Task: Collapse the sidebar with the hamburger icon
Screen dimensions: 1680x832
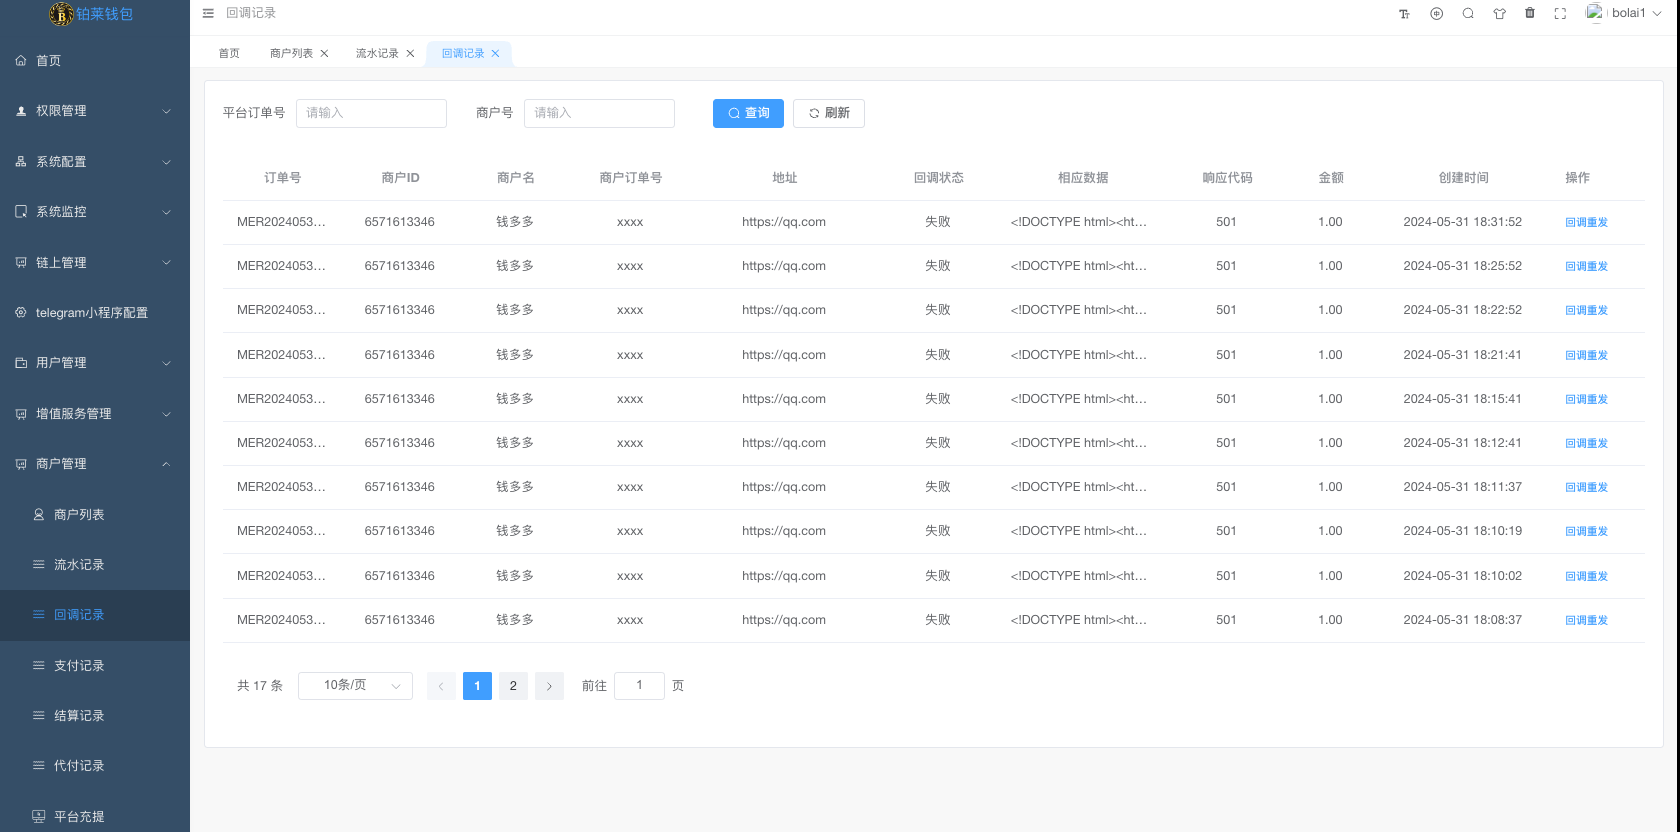Action: pyautogui.click(x=208, y=13)
